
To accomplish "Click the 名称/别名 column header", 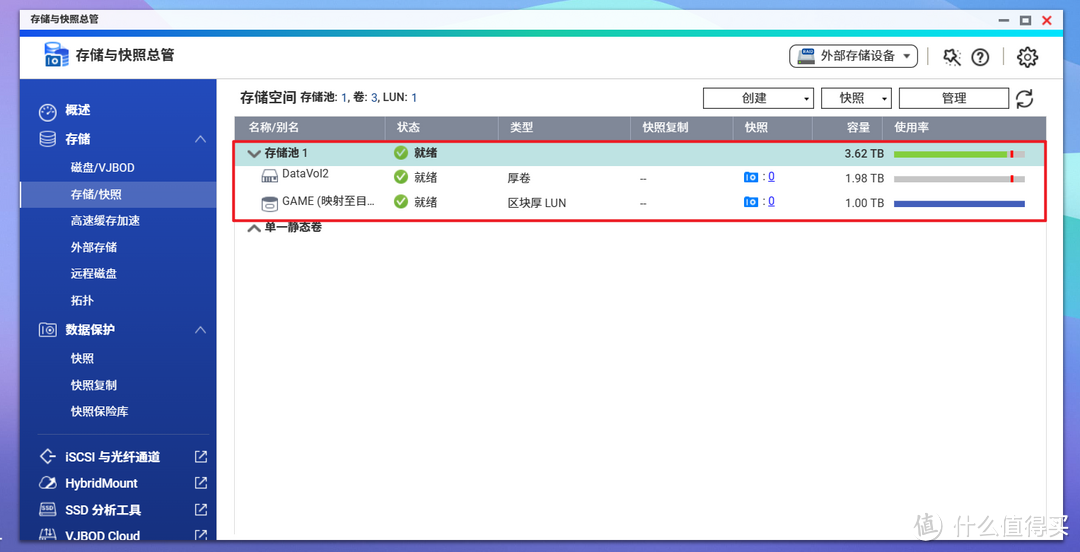I will pyautogui.click(x=310, y=128).
